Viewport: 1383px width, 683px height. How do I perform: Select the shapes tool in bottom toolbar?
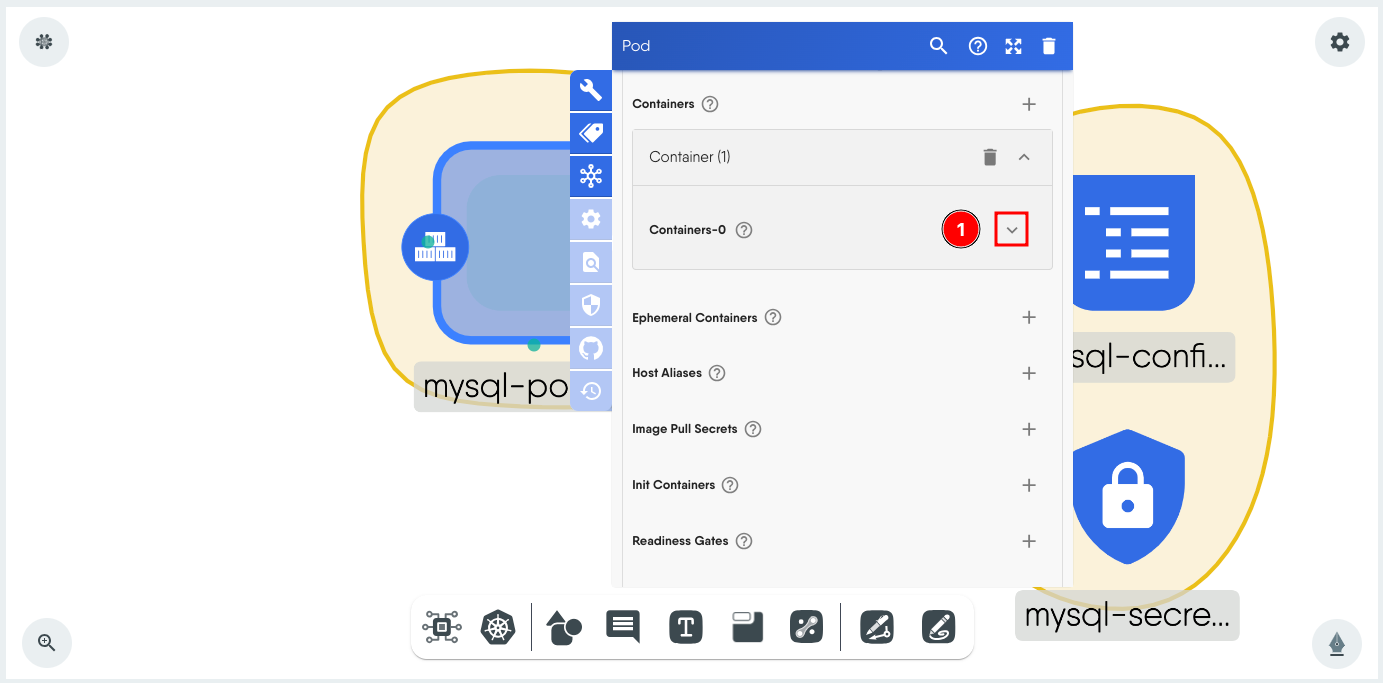[x=563, y=627]
